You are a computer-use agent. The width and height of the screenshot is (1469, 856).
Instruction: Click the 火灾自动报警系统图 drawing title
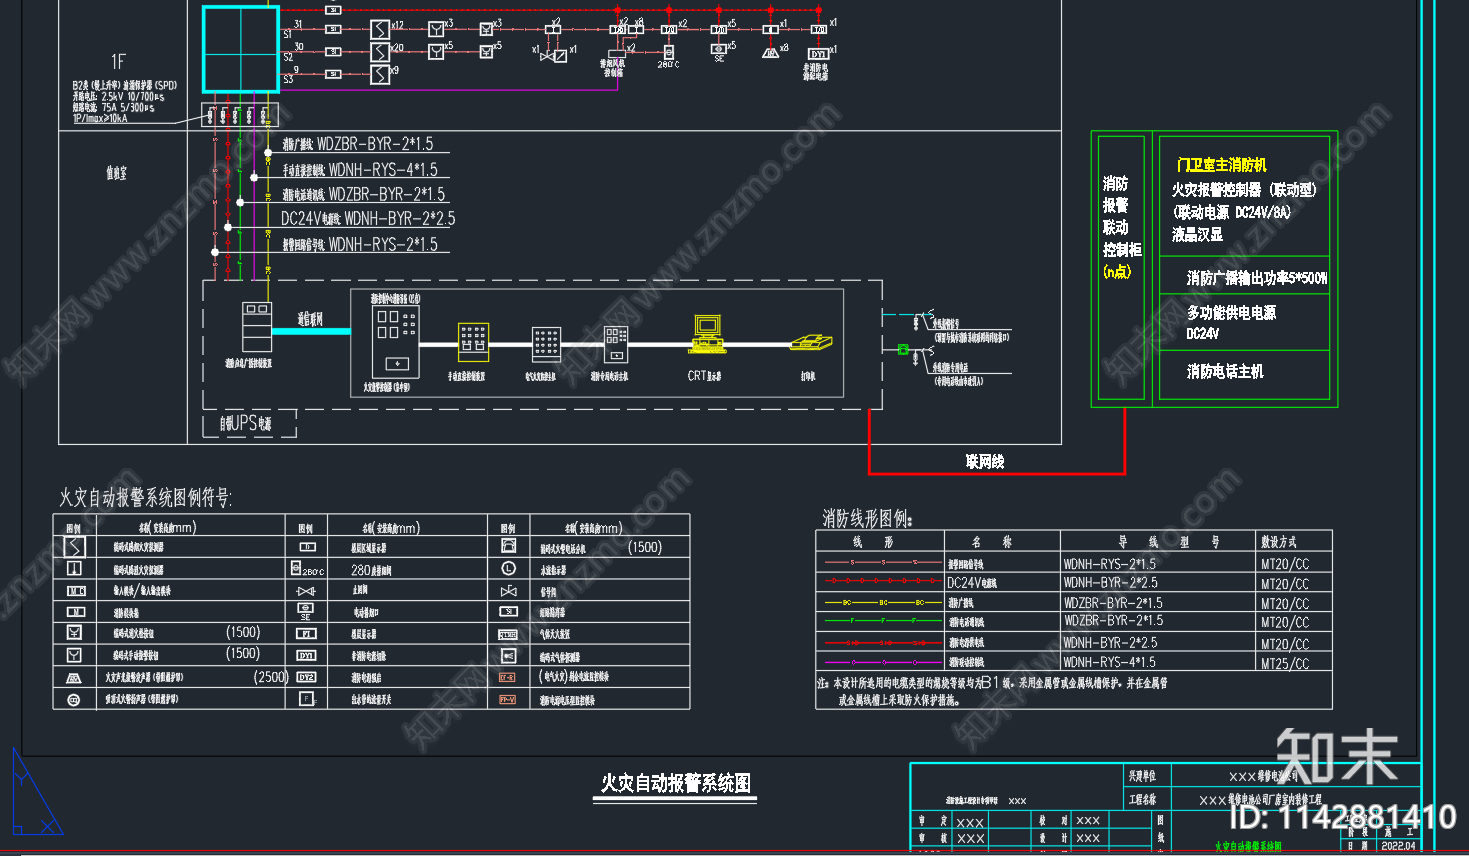675,783
